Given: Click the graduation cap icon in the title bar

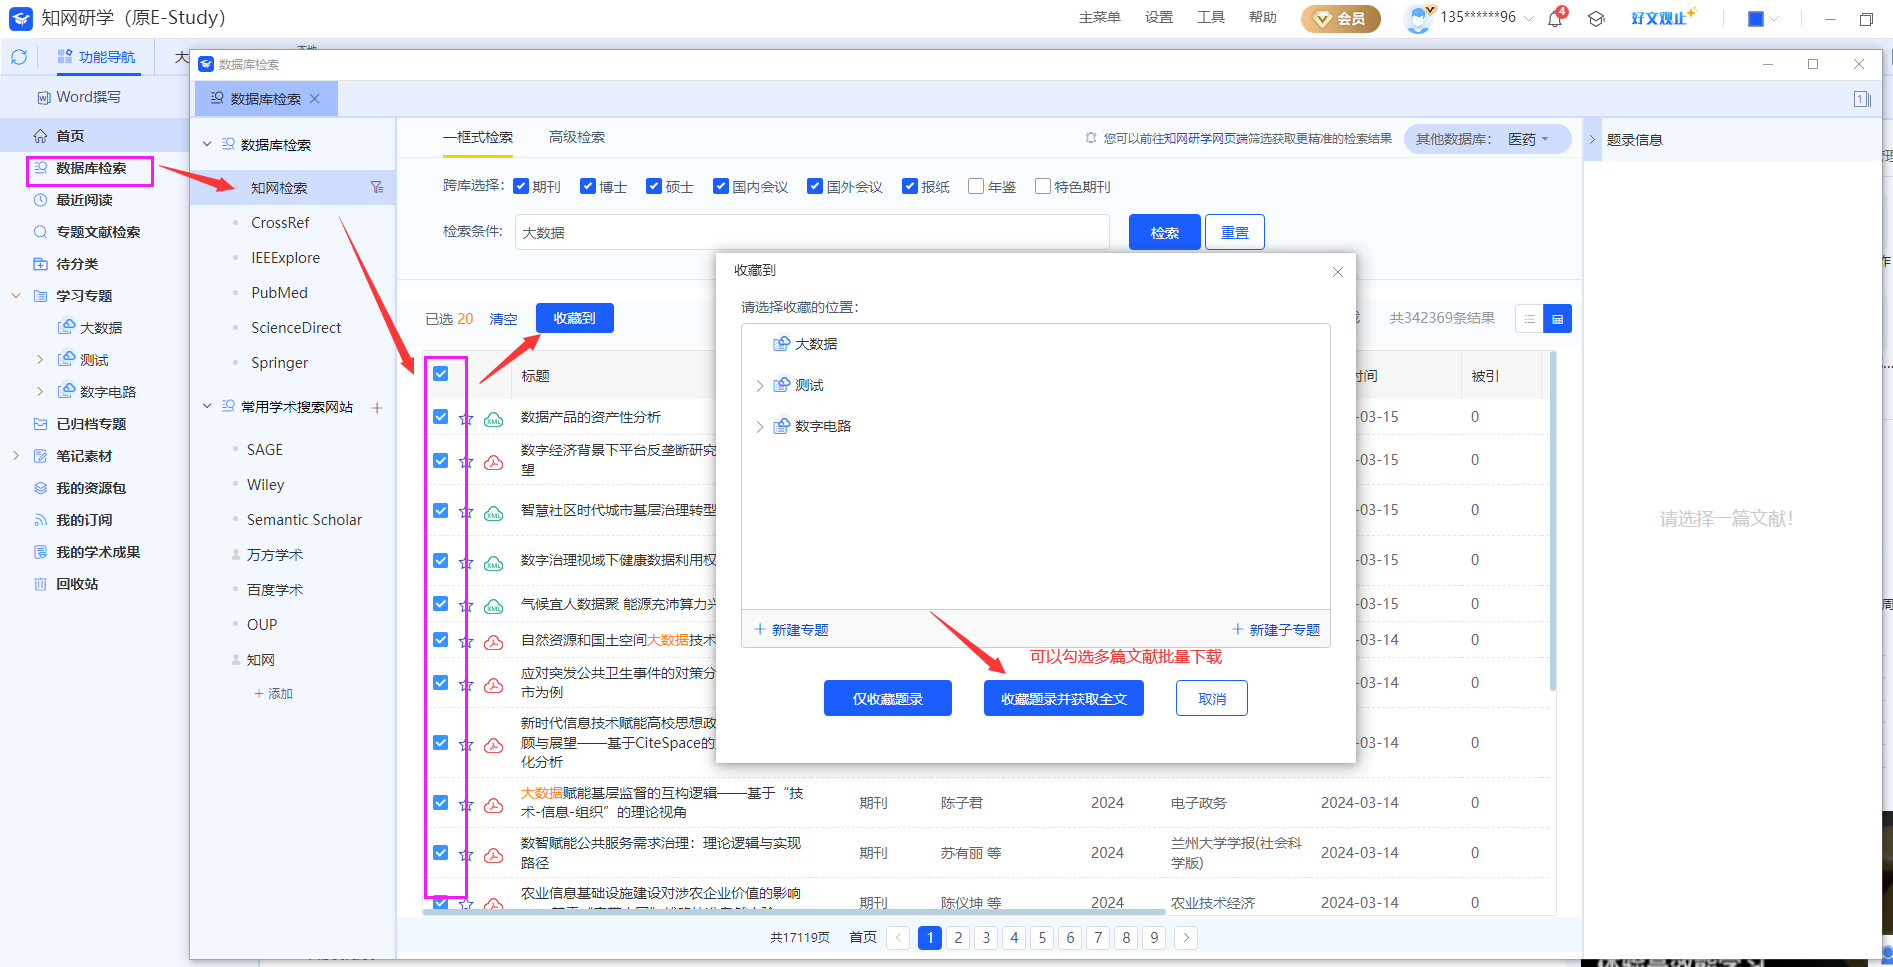Looking at the screenshot, I should pyautogui.click(x=1596, y=18).
